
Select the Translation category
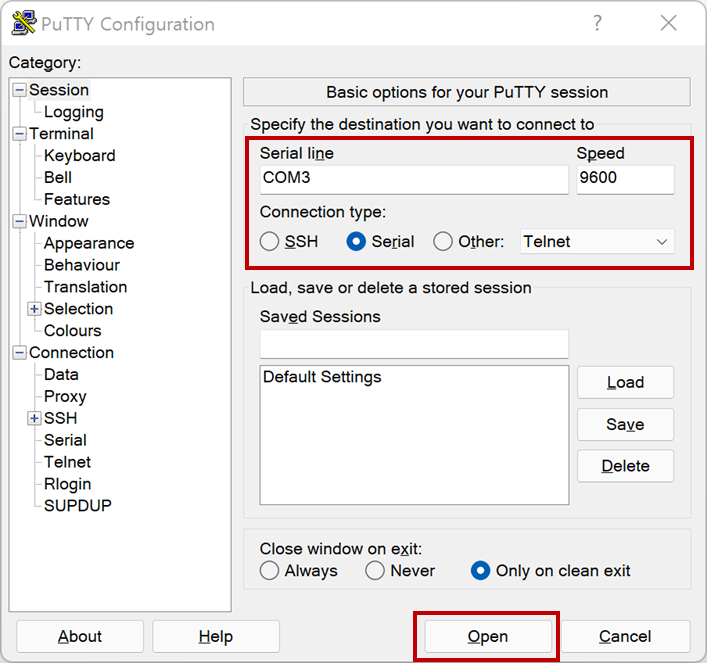[86, 287]
